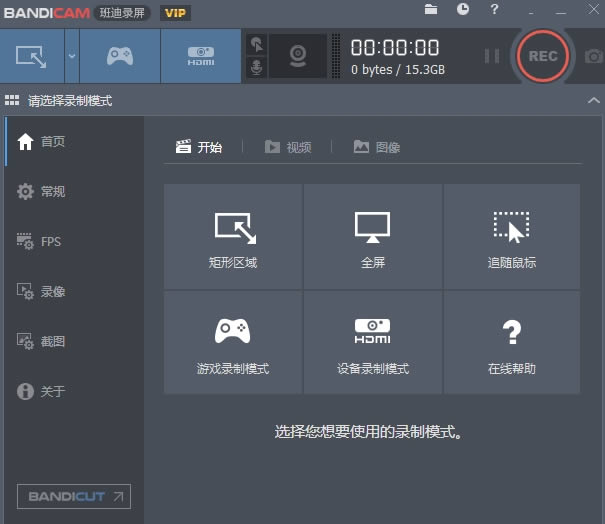Screen dimensions: 605x524
Task: Click the mode grid icon beside 请选择录制模式
Action: tap(12, 100)
